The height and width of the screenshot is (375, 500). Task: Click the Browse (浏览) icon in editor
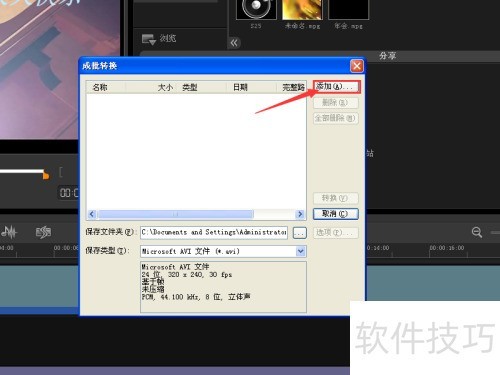(x=149, y=39)
